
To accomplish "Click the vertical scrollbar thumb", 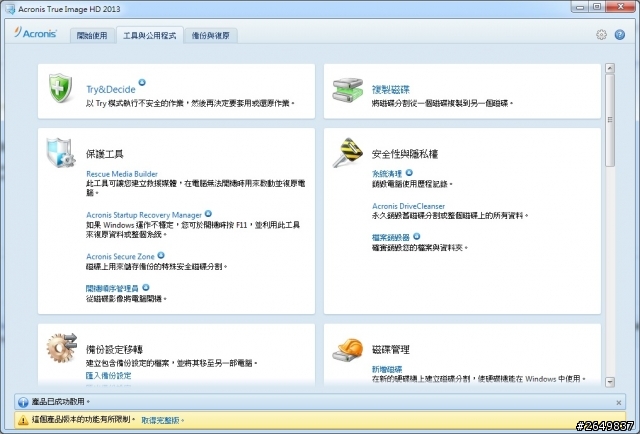I will coord(610,120).
